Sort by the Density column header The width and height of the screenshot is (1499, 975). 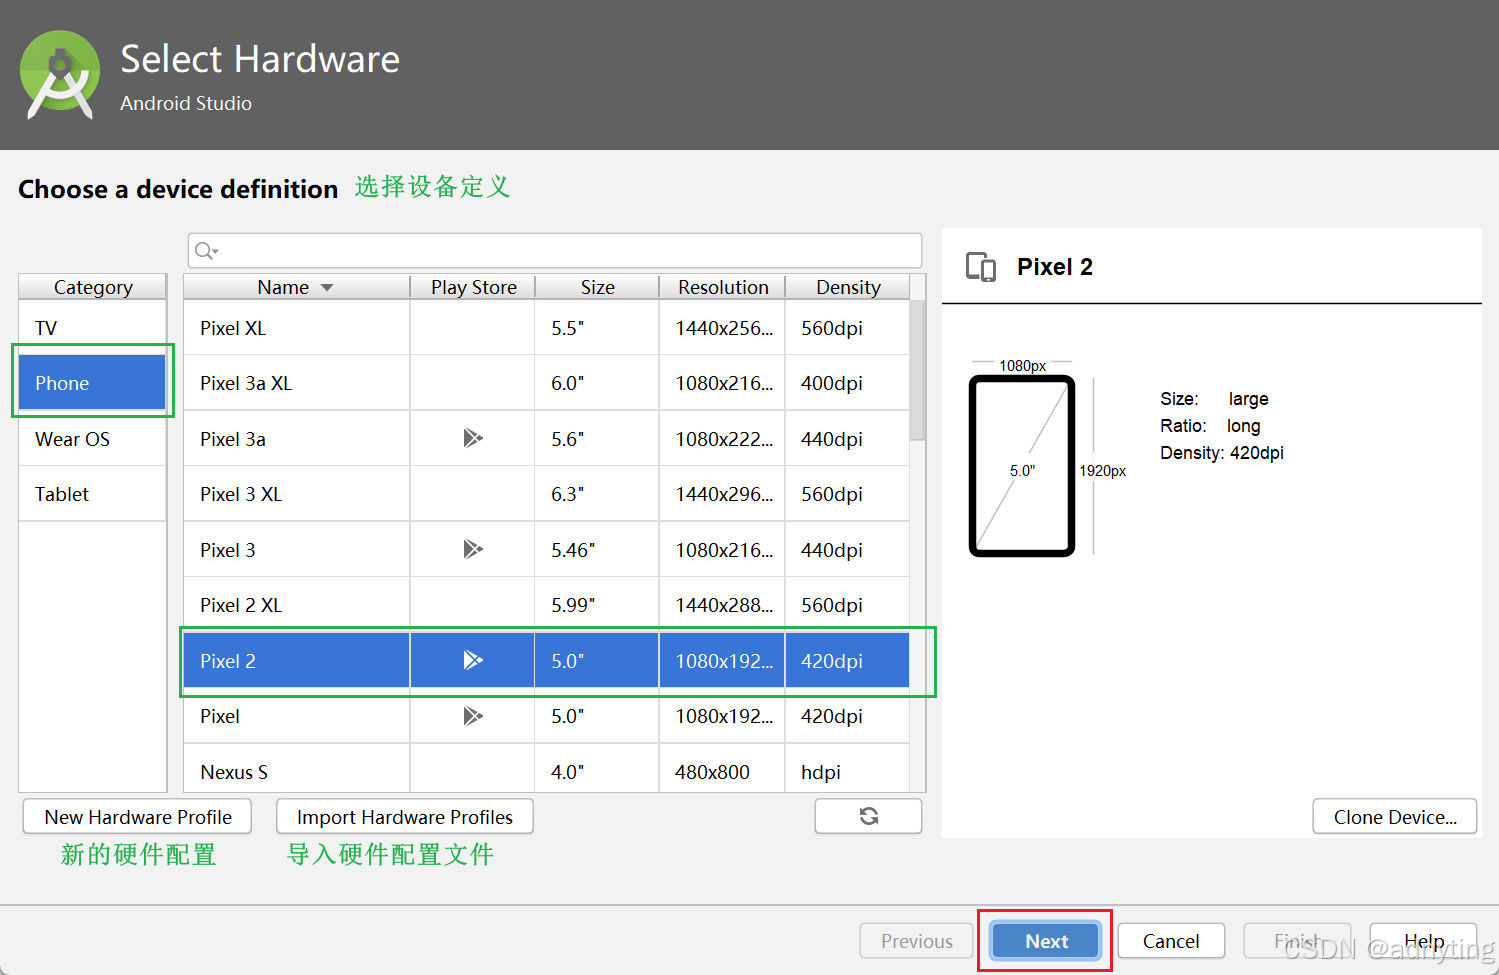coord(848,287)
